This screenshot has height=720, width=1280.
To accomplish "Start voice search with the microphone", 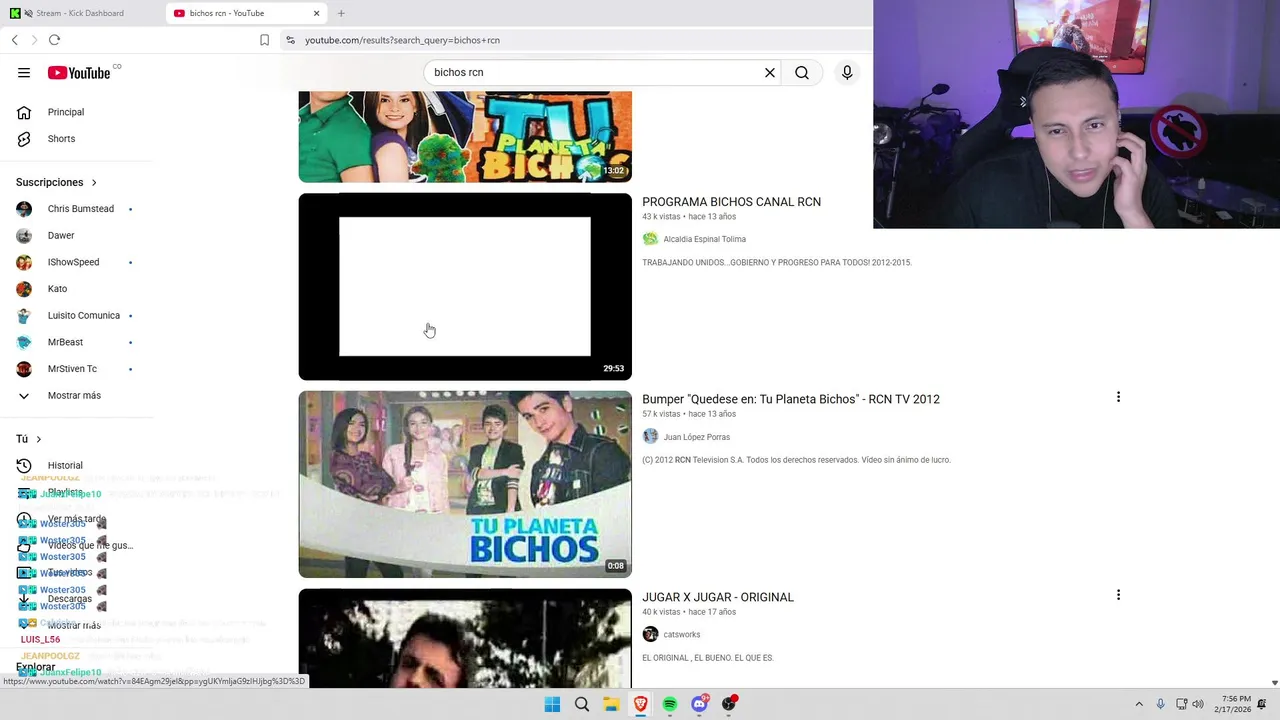I will point(847,72).
